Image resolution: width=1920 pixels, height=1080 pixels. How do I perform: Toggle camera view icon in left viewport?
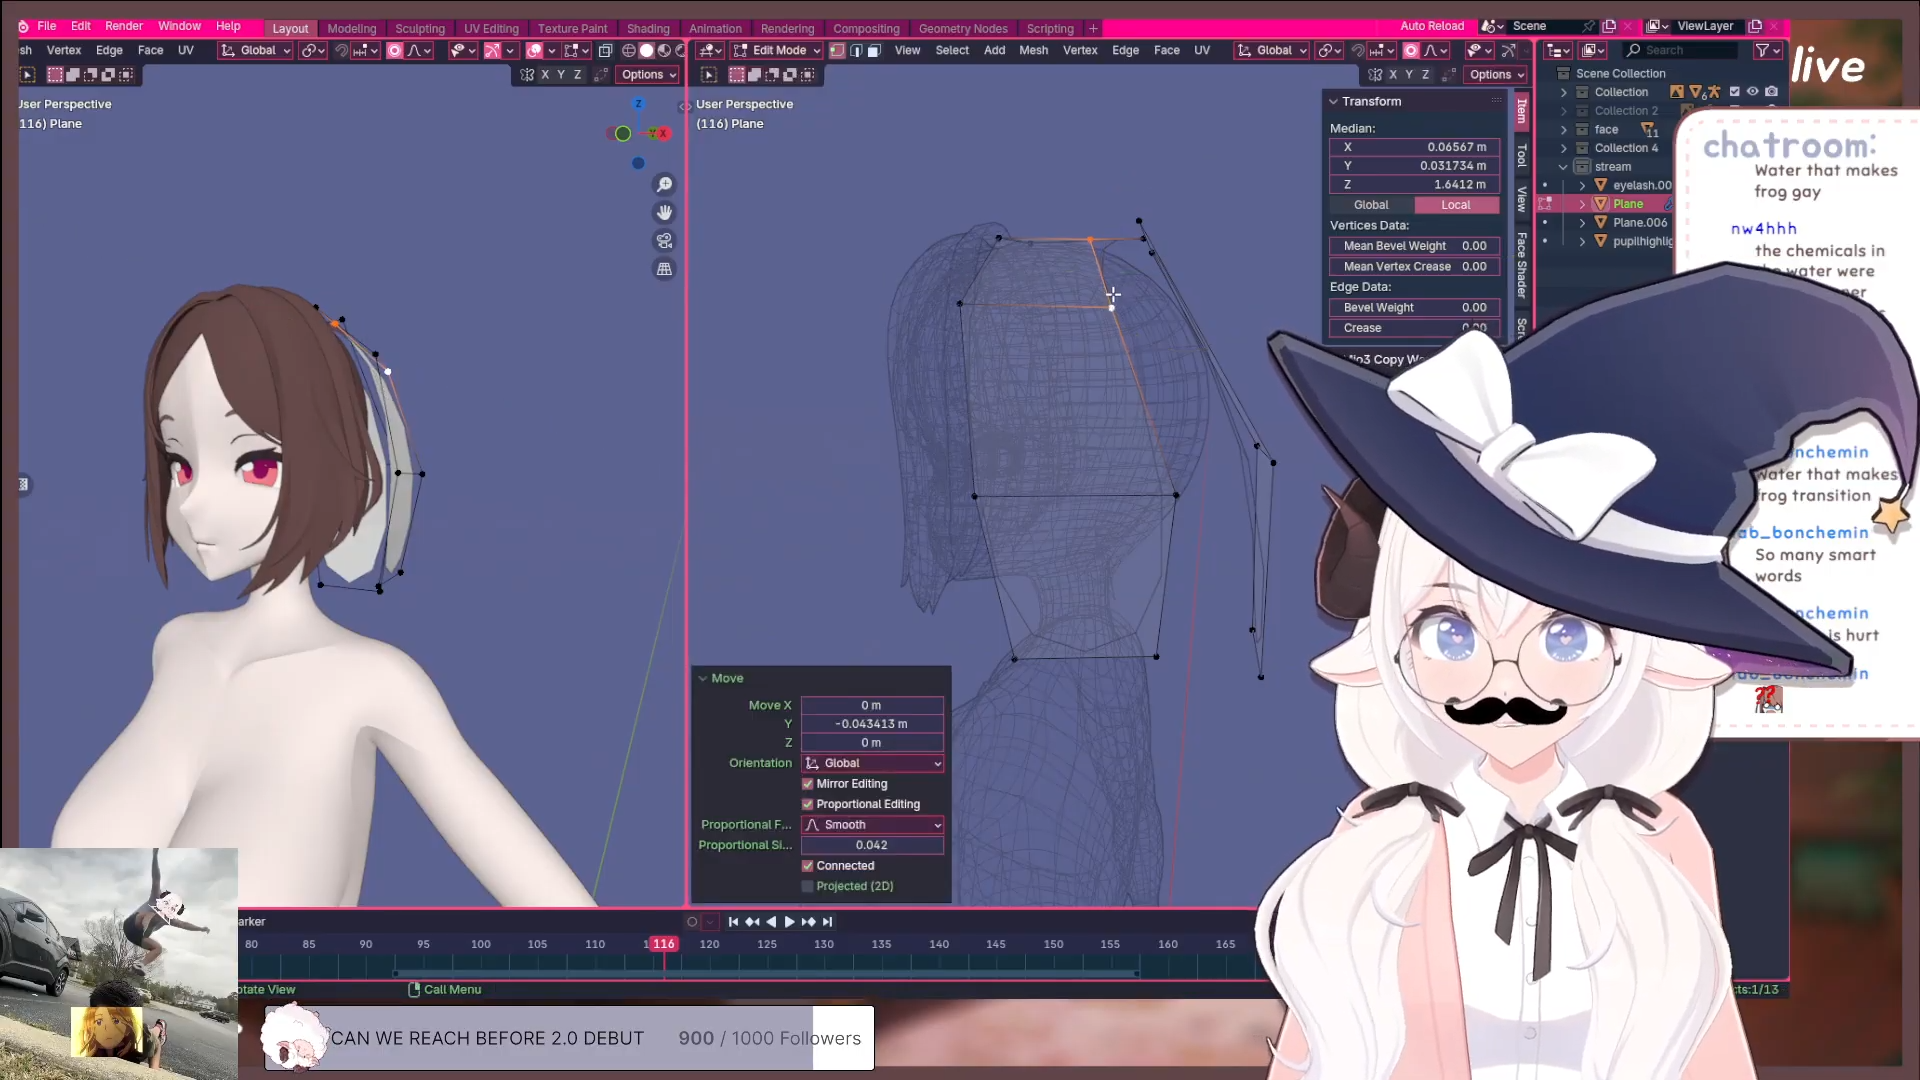point(664,241)
